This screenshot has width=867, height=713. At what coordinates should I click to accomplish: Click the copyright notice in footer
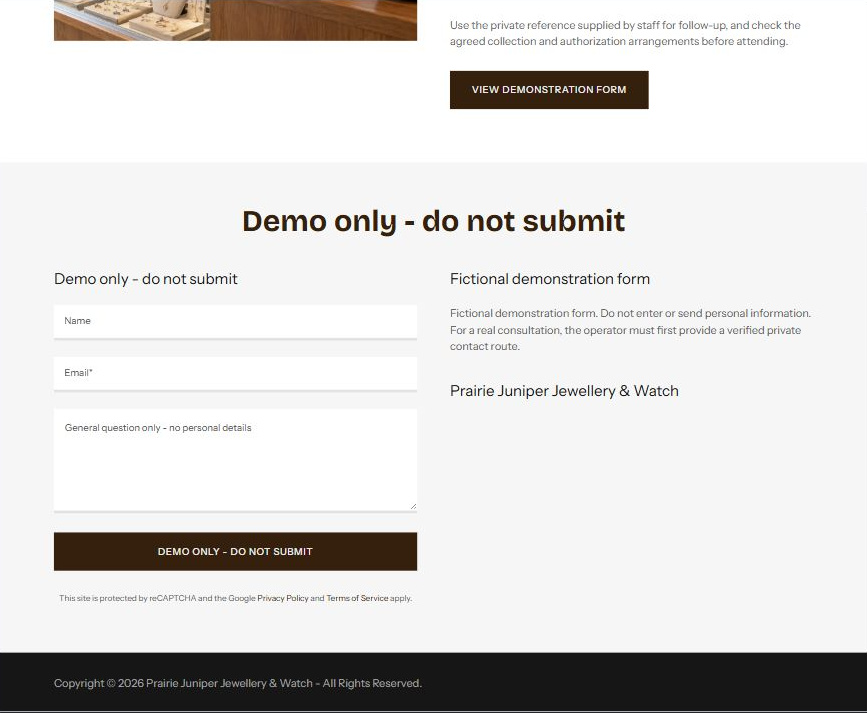click(238, 683)
